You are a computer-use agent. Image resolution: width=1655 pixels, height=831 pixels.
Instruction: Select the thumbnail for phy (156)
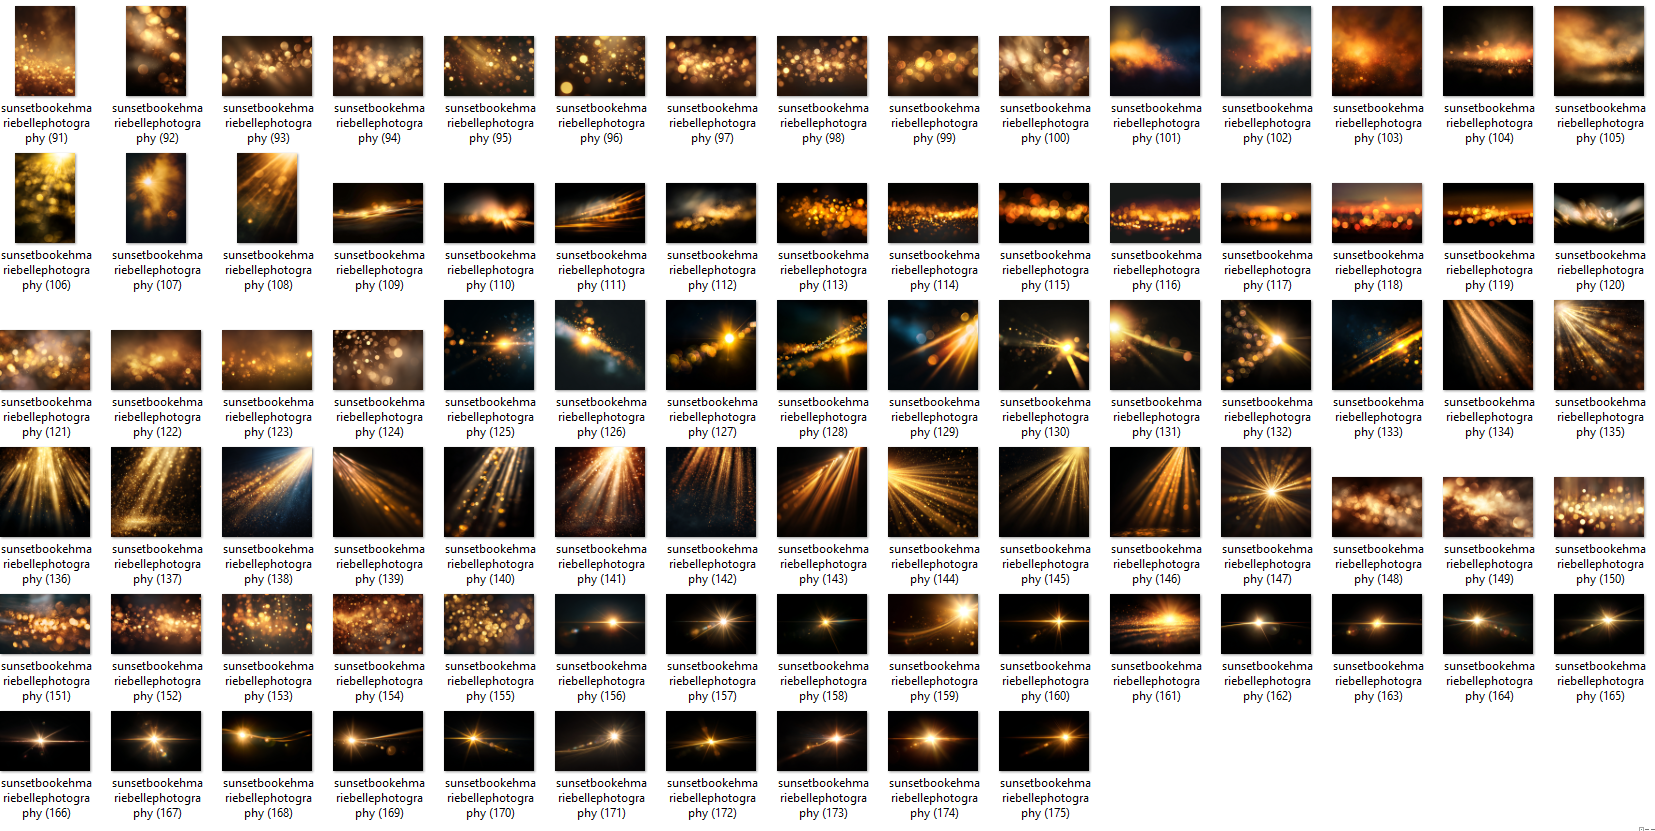[600, 624]
